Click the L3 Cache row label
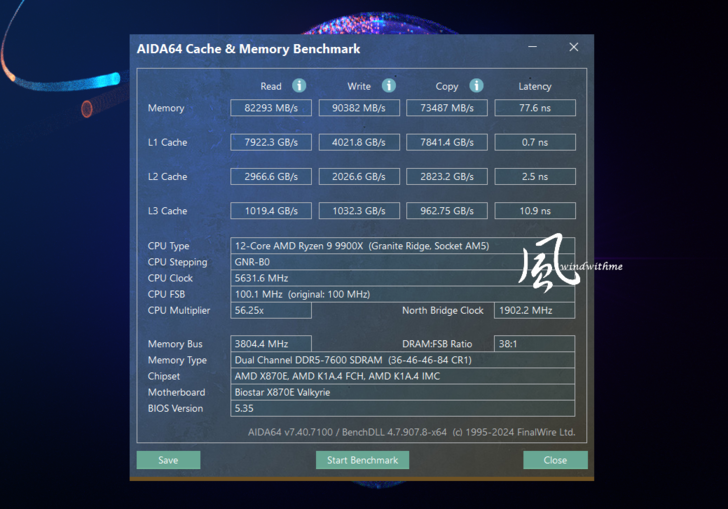 pos(167,211)
